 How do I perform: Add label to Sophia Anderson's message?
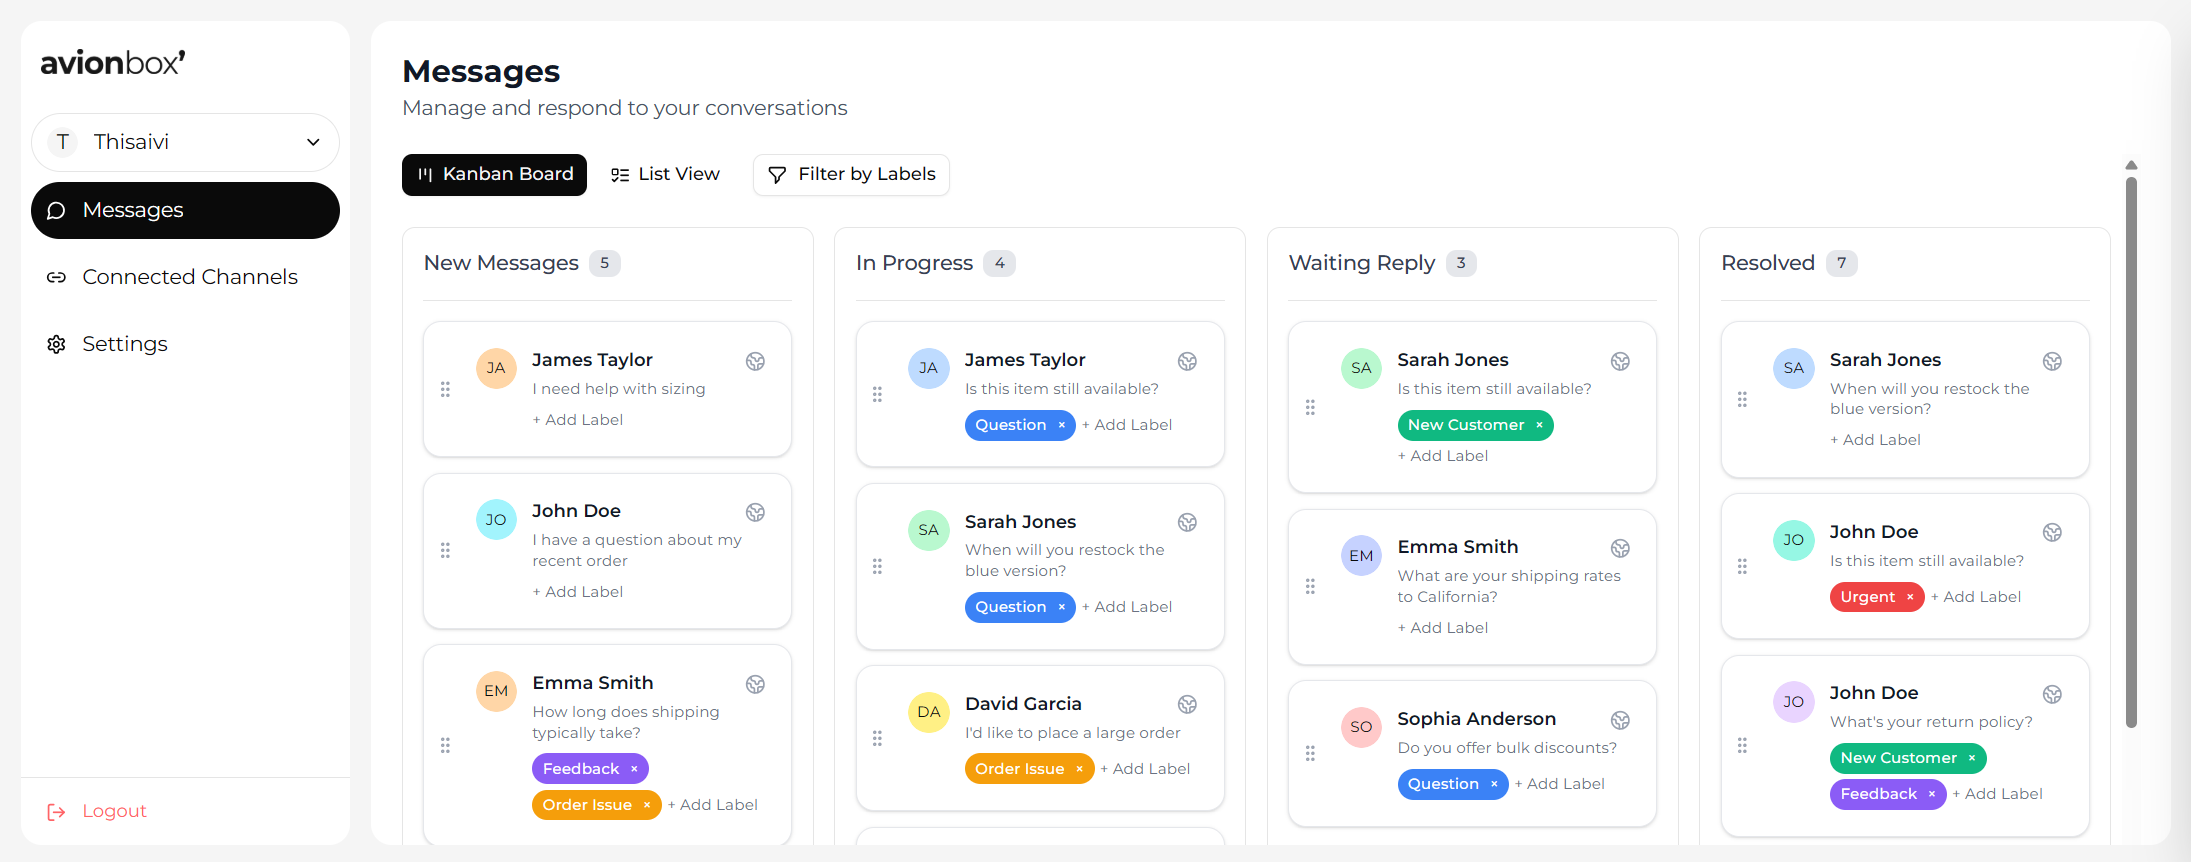1560,784
